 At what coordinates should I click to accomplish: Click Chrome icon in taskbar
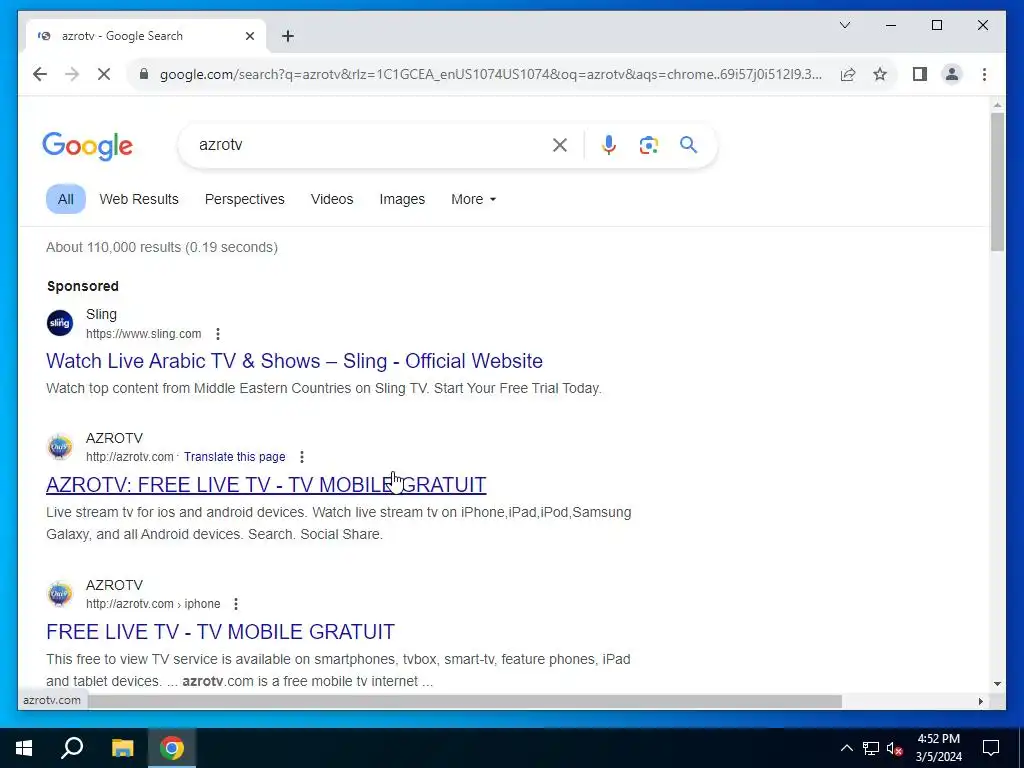172,748
